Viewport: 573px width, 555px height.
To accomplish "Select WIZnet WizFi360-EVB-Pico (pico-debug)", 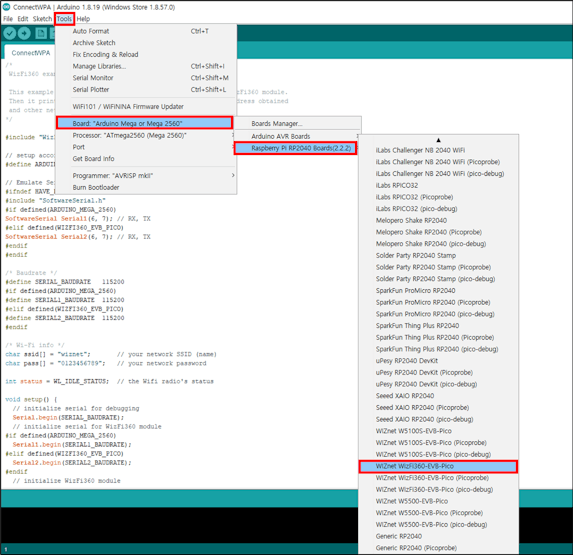I will 439,490.
